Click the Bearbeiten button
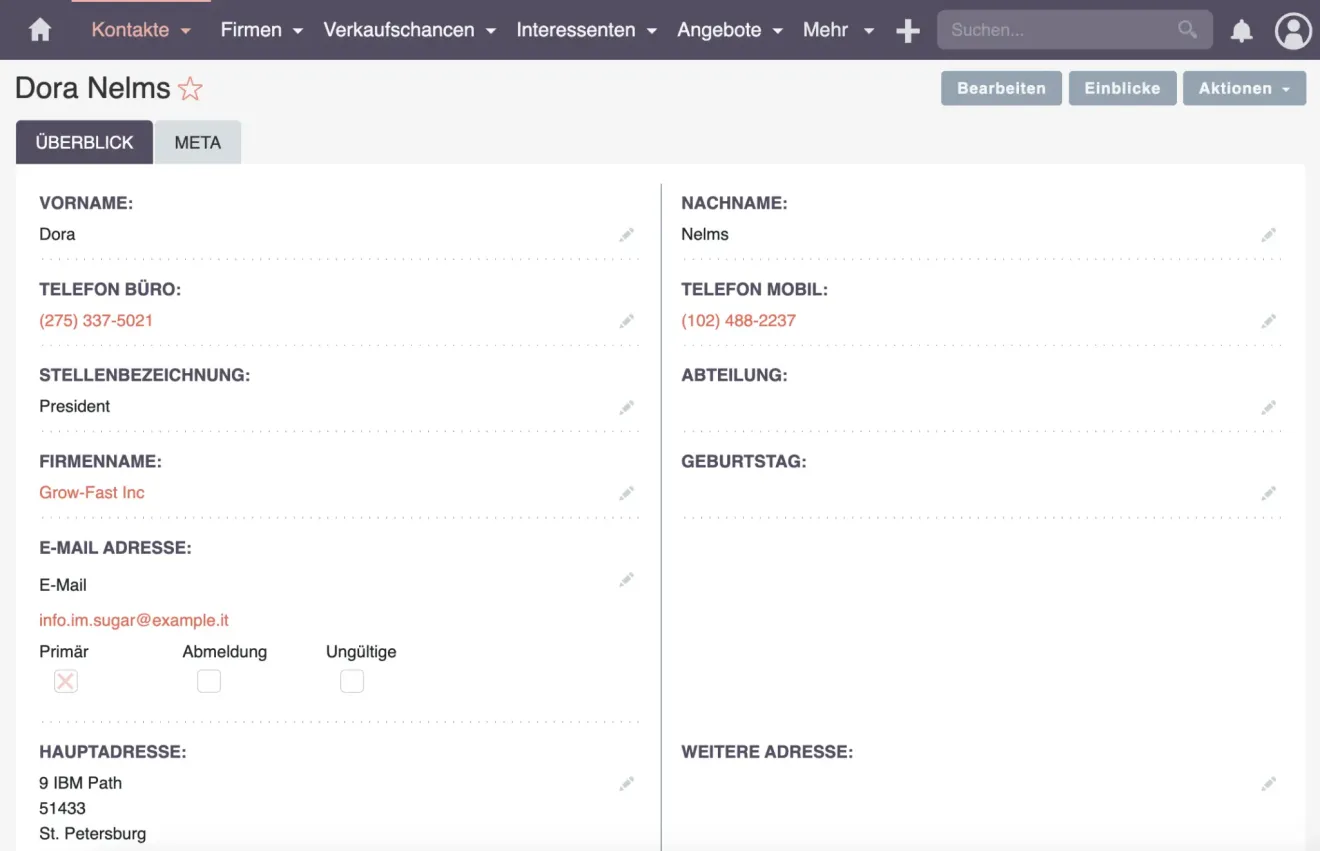Viewport: 1320px width, 851px height. [x=1000, y=88]
